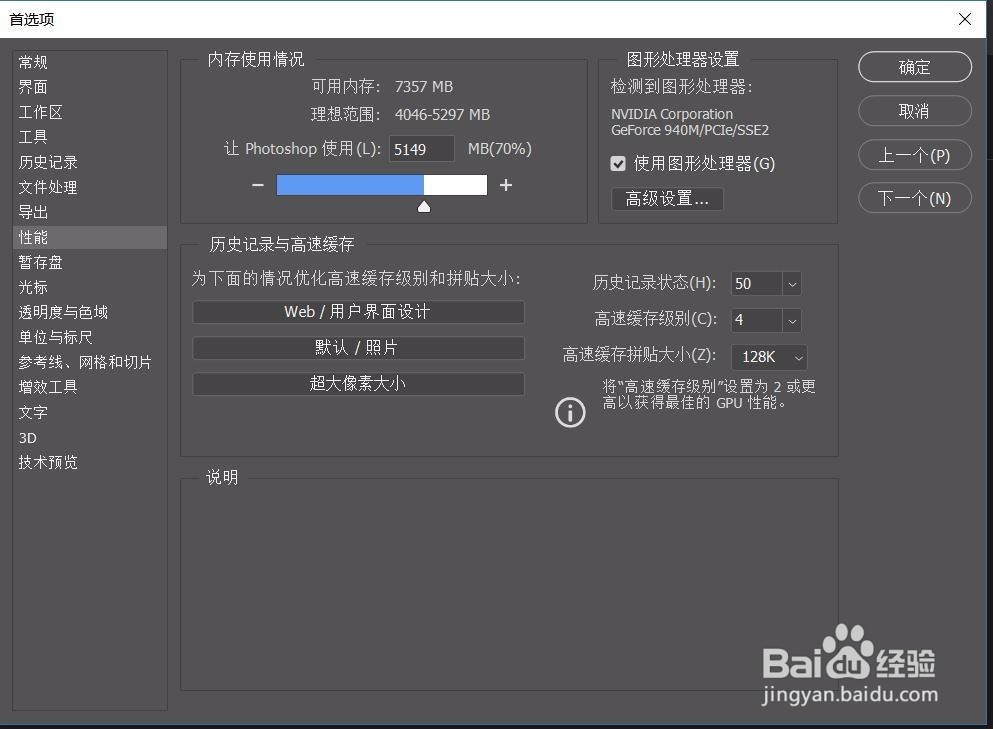Select the highlighted 性能 category

click(x=90, y=238)
